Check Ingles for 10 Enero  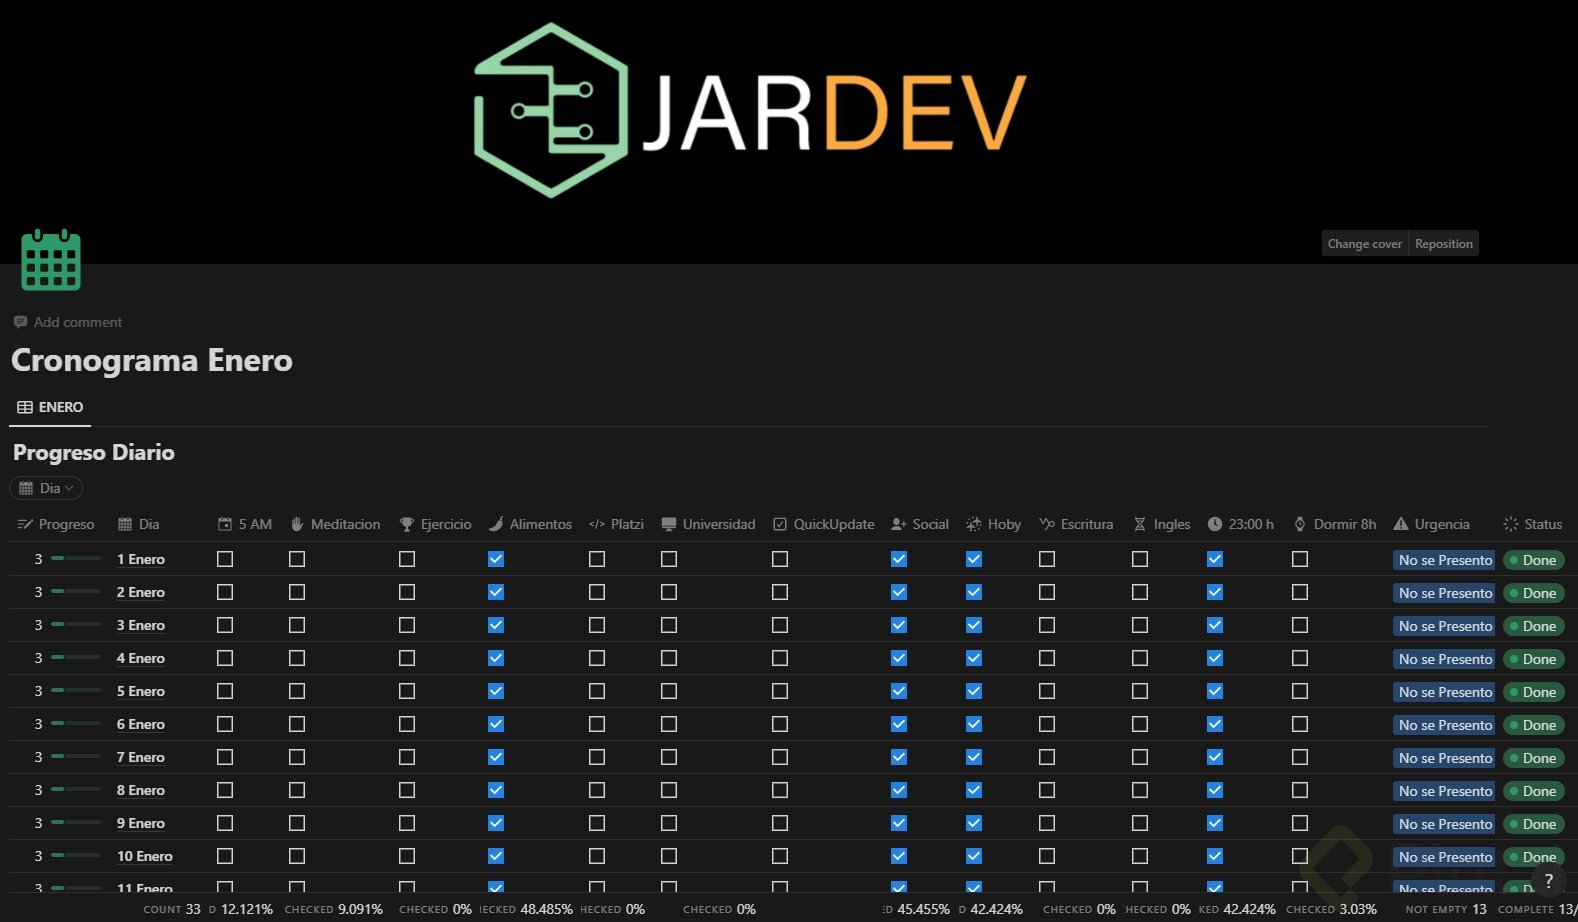tap(1140, 856)
